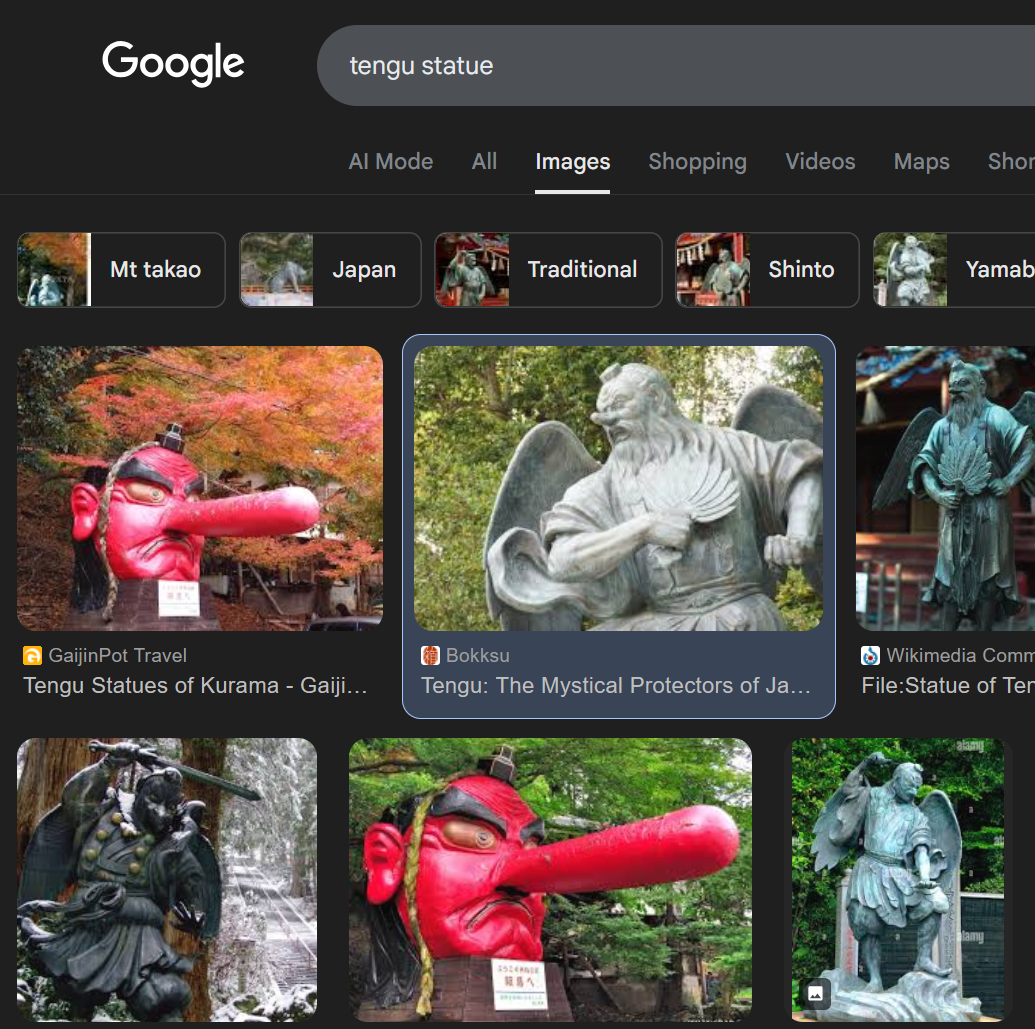Viewport: 1035px width, 1029px height.
Task: Click the tengu statue search field
Action: coord(676,65)
